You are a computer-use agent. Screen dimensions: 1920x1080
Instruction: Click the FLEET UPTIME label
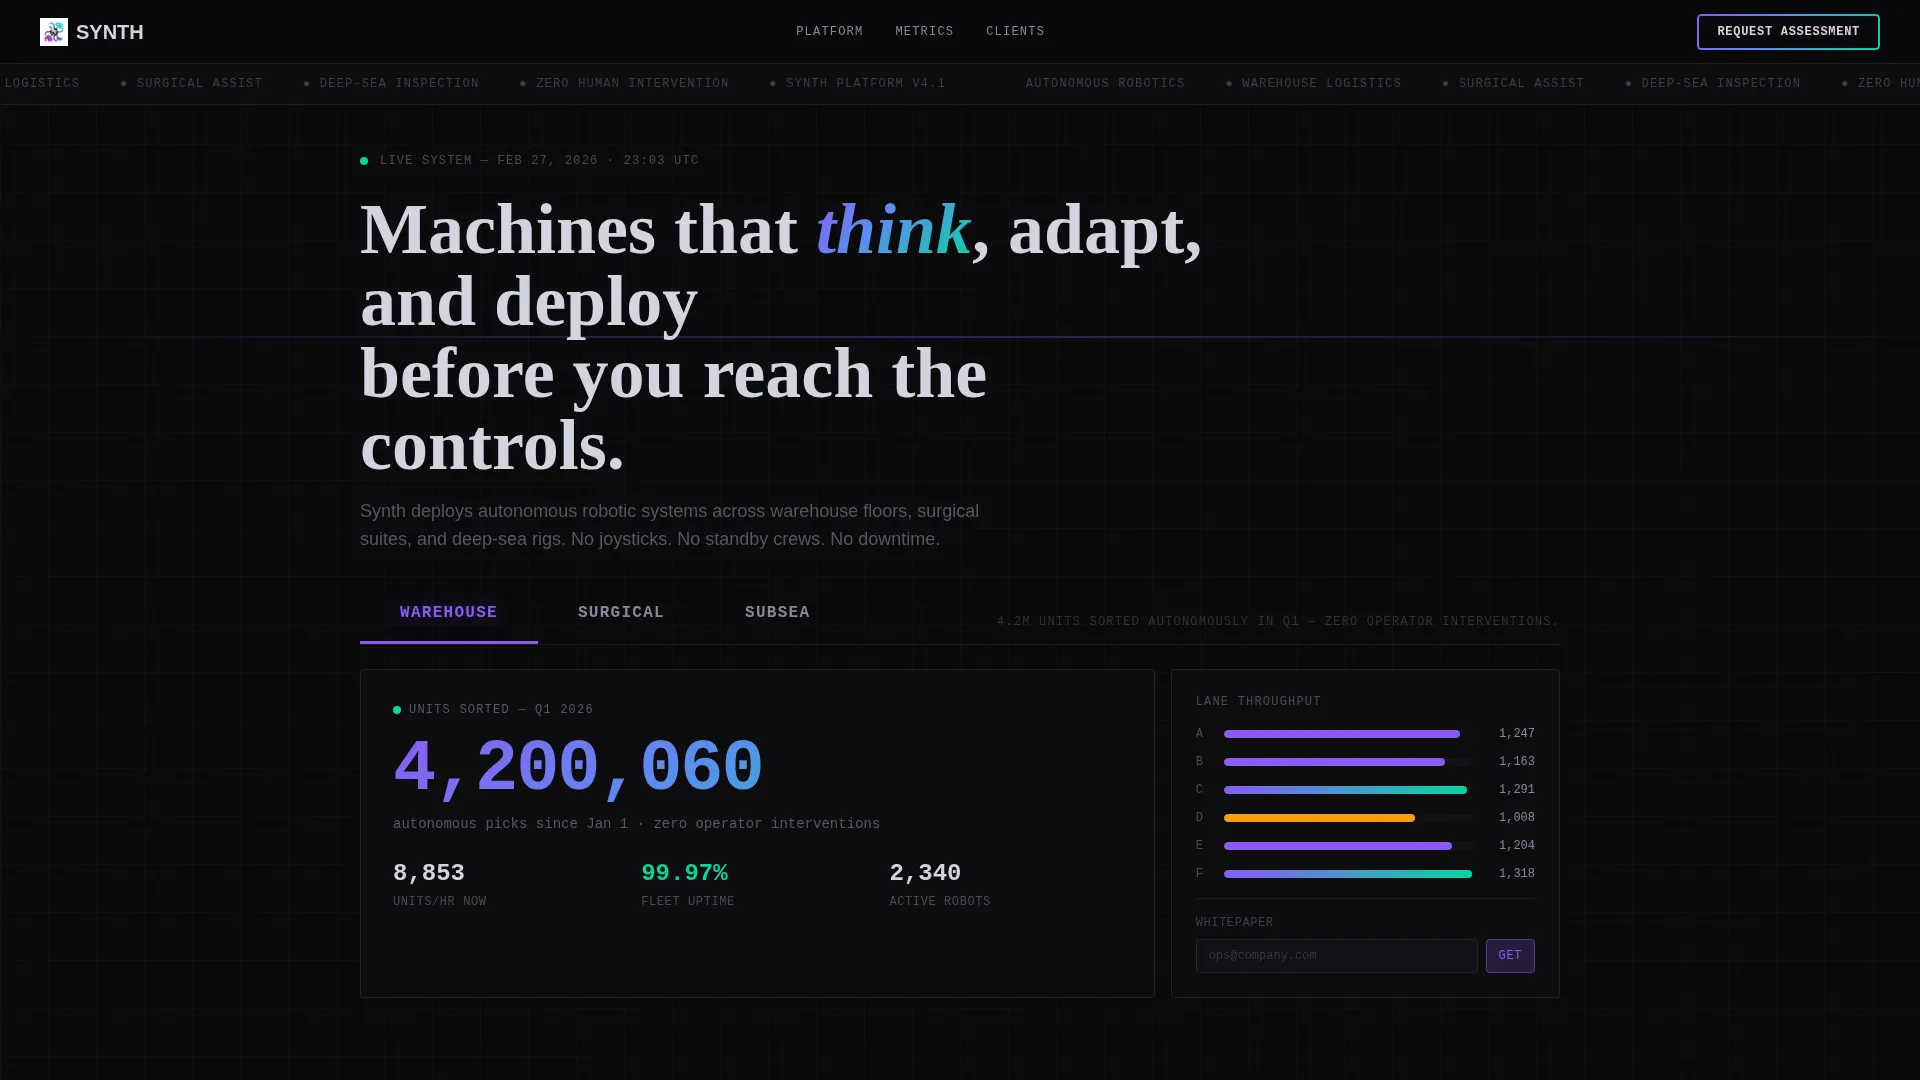(x=687, y=902)
